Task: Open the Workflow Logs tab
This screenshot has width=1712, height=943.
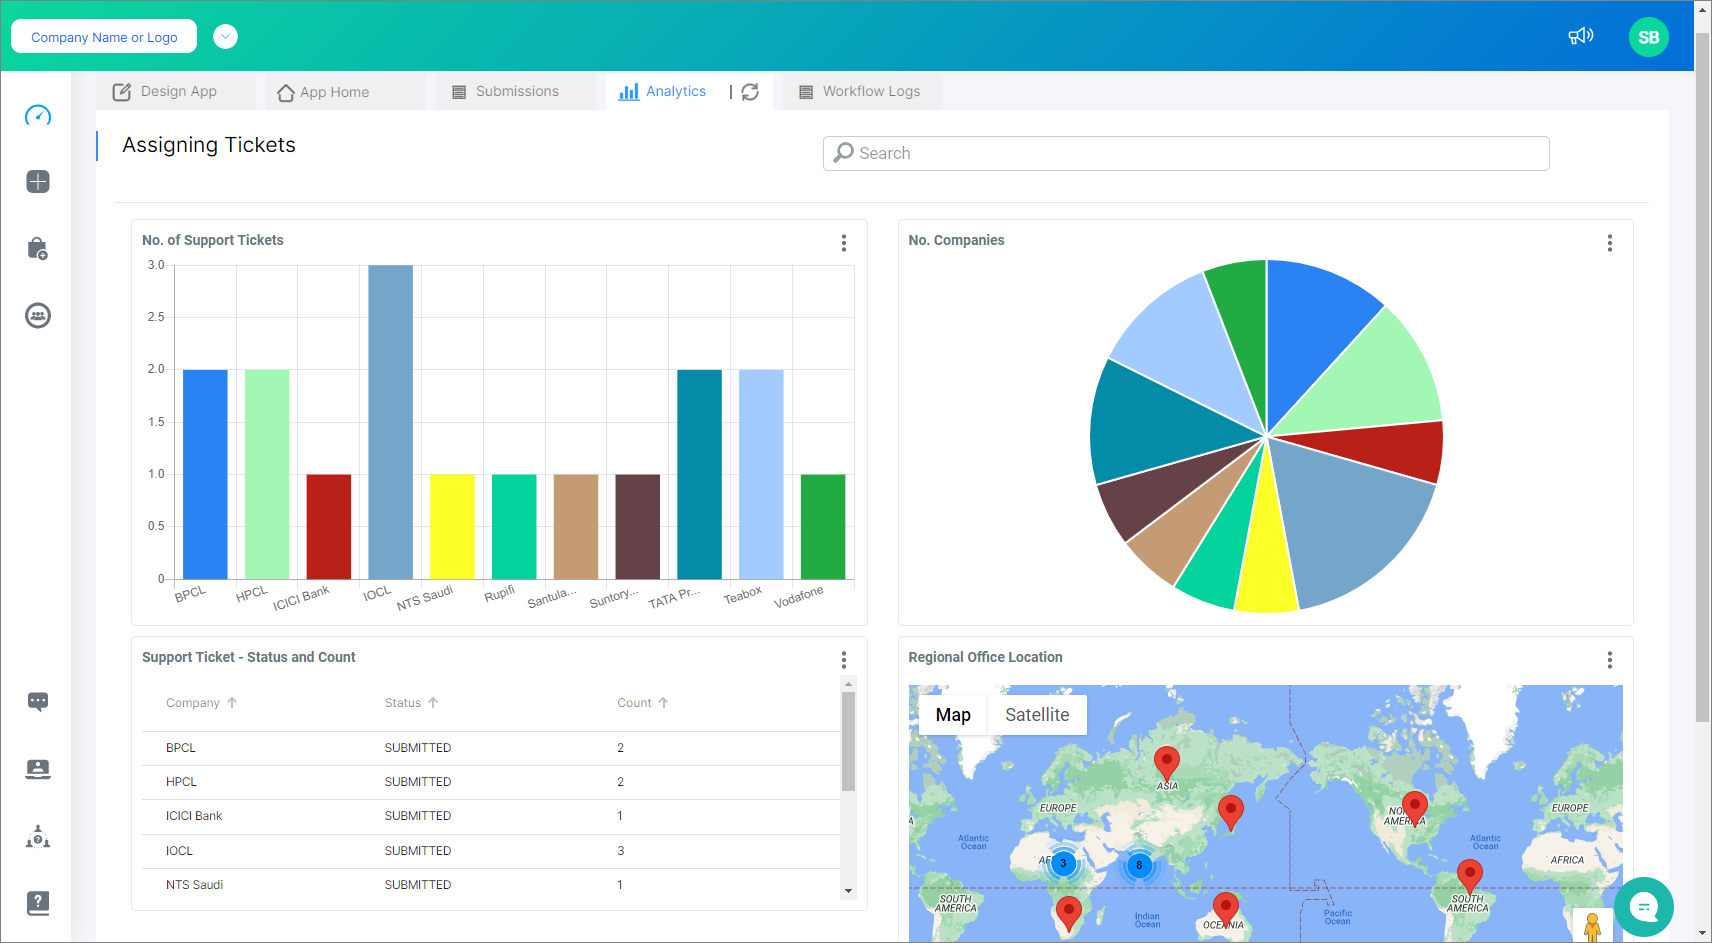Action: [861, 92]
